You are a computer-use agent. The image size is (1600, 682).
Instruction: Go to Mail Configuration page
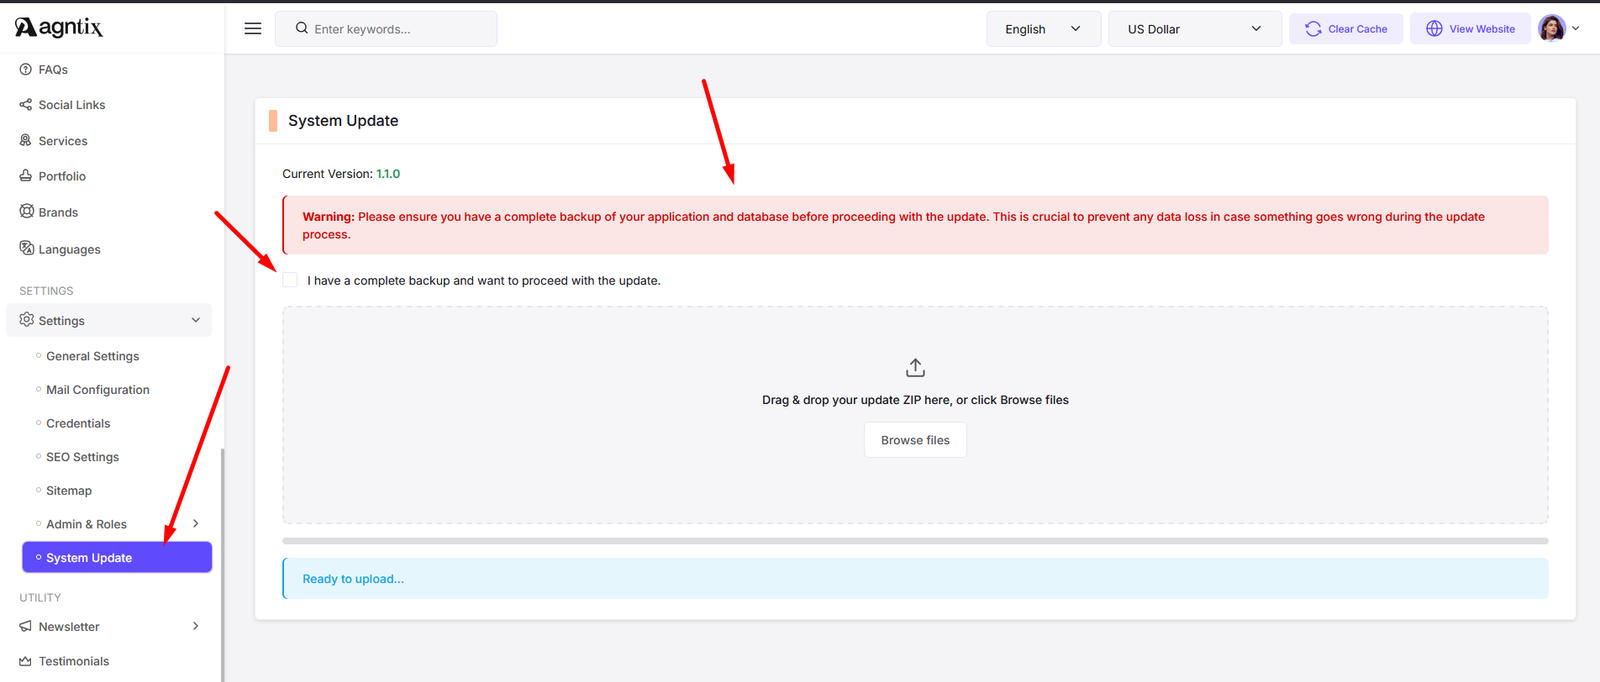pos(97,390)
